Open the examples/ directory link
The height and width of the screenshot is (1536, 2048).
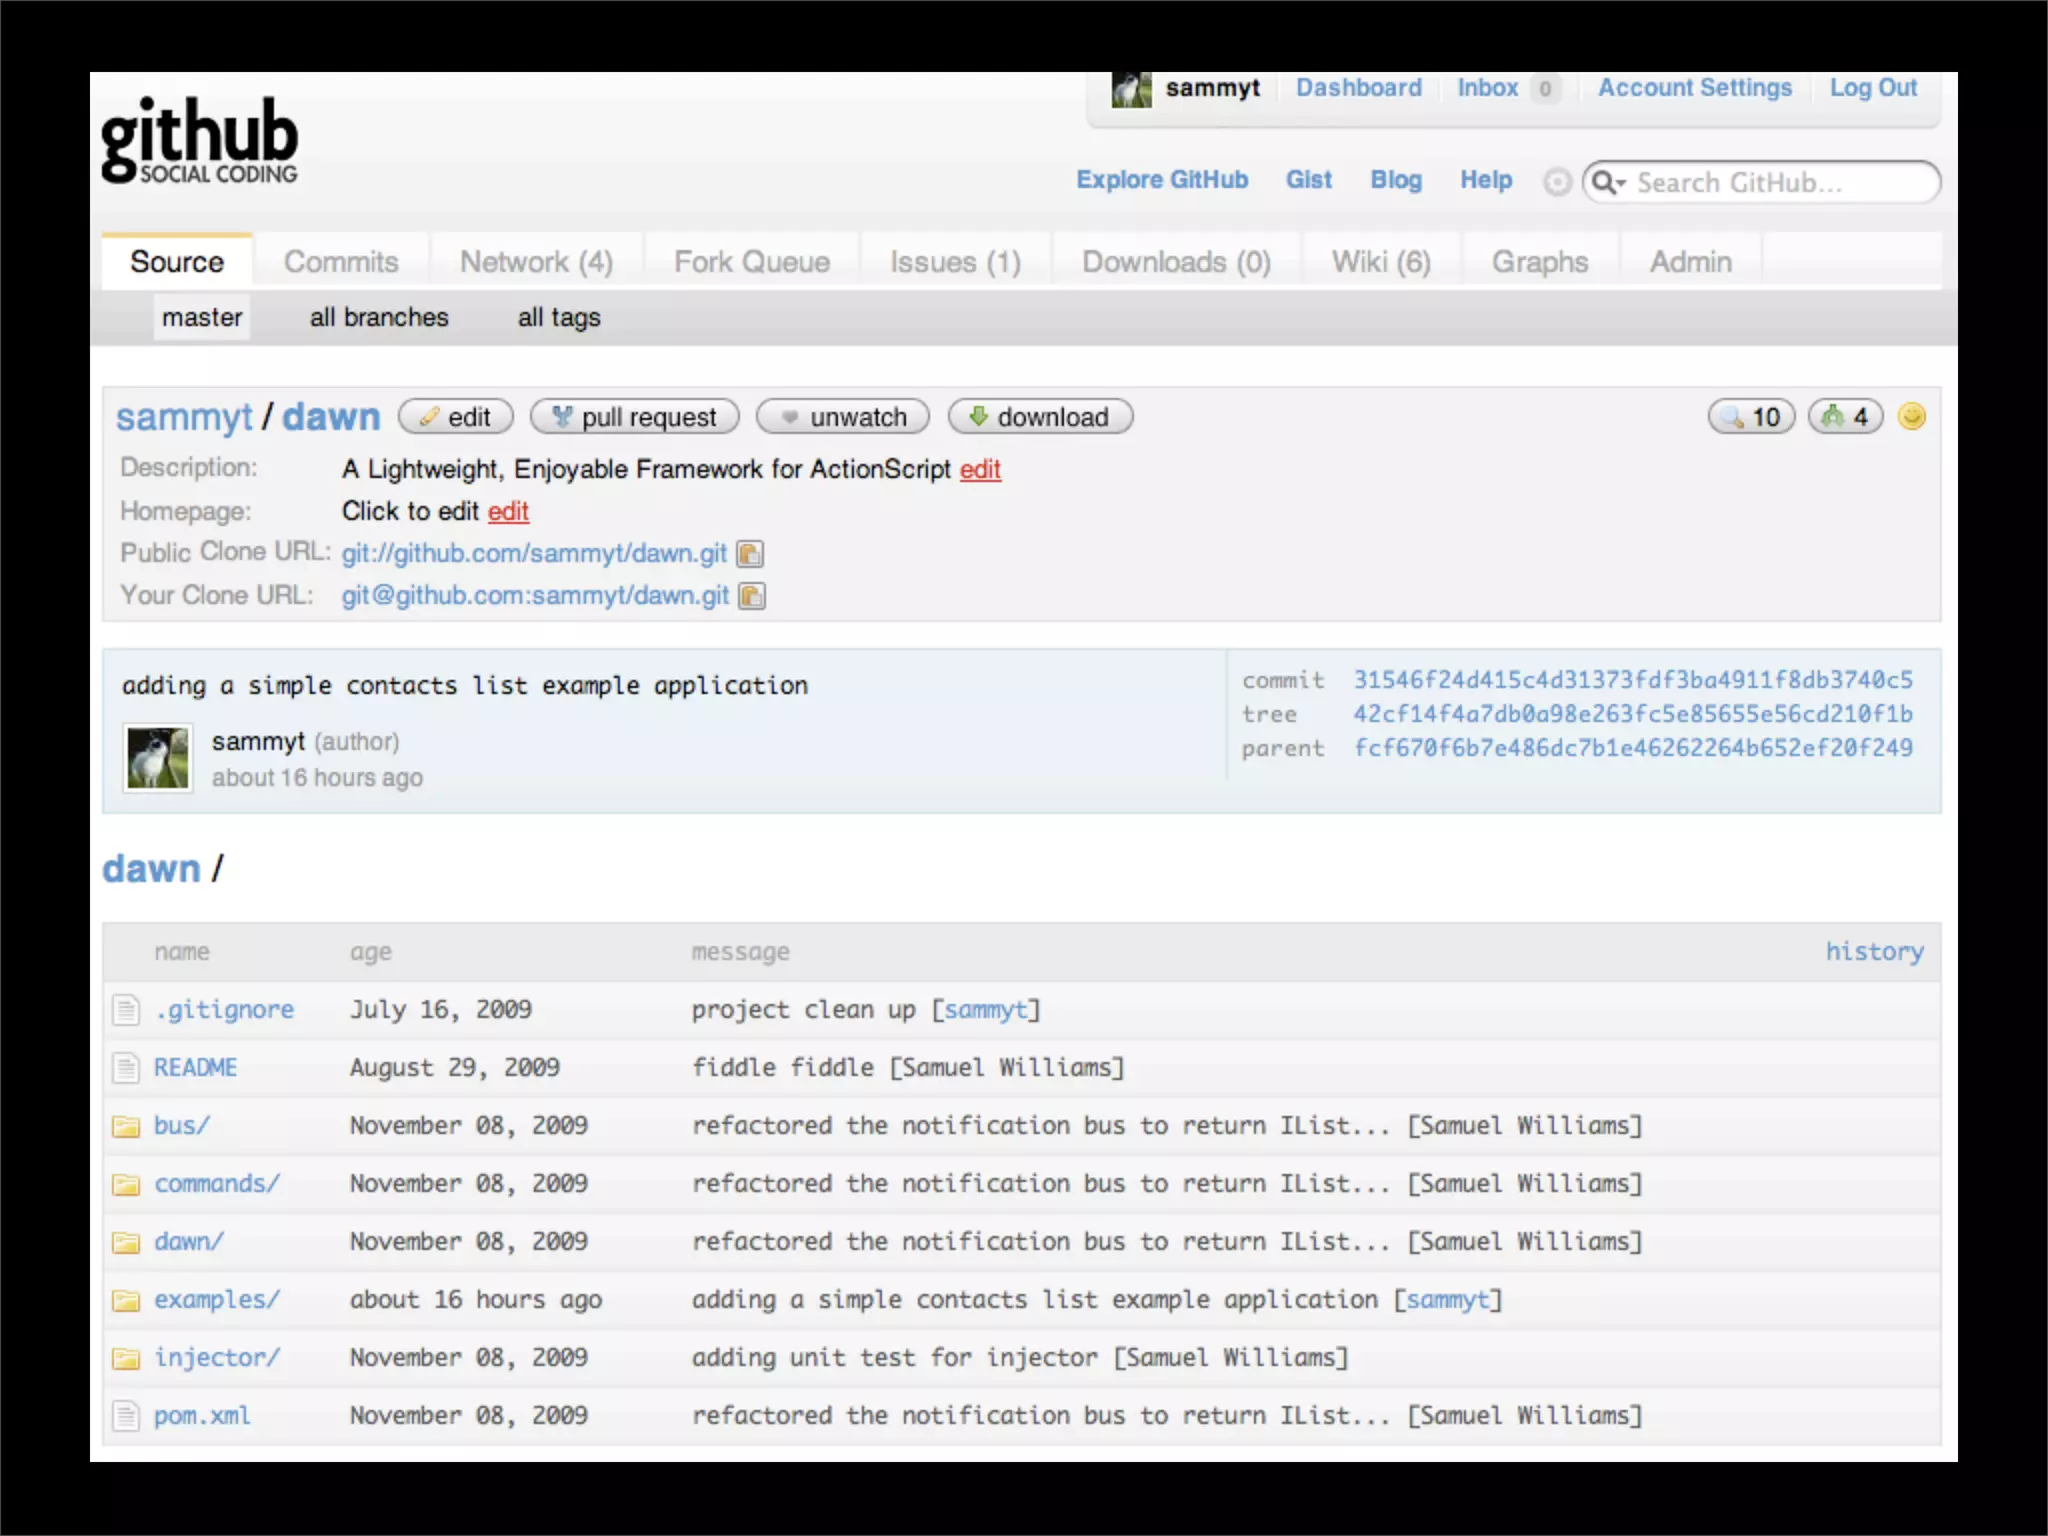(x=217, y=1299)
